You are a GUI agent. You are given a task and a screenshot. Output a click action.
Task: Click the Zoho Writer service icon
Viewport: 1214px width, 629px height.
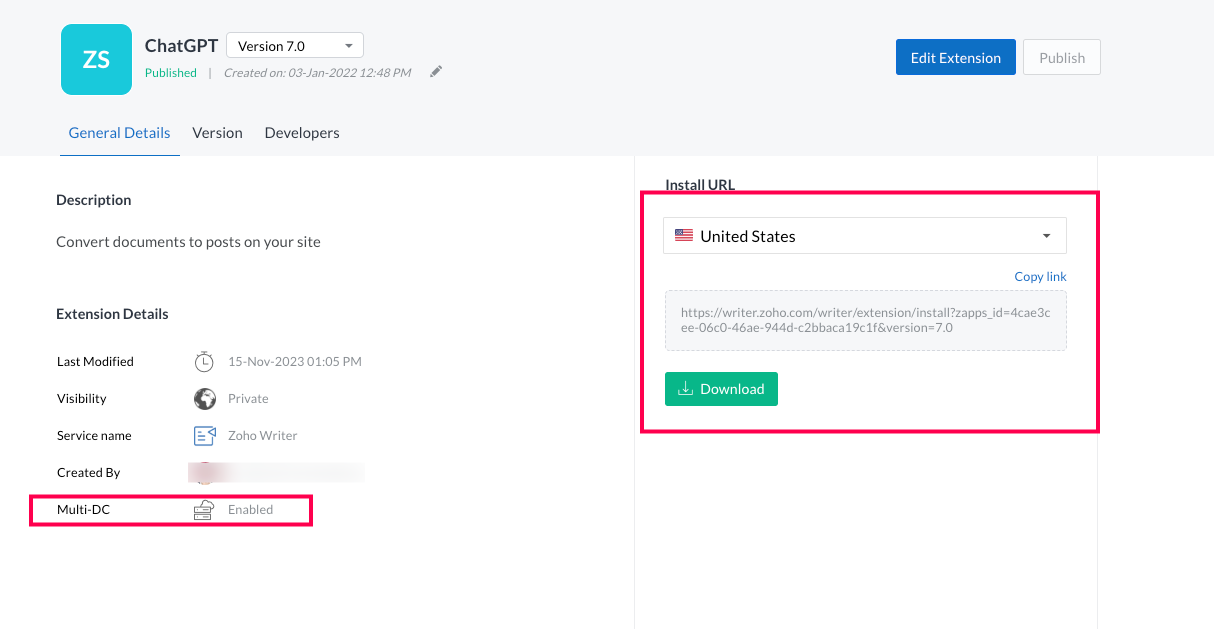tap(204, 435)
